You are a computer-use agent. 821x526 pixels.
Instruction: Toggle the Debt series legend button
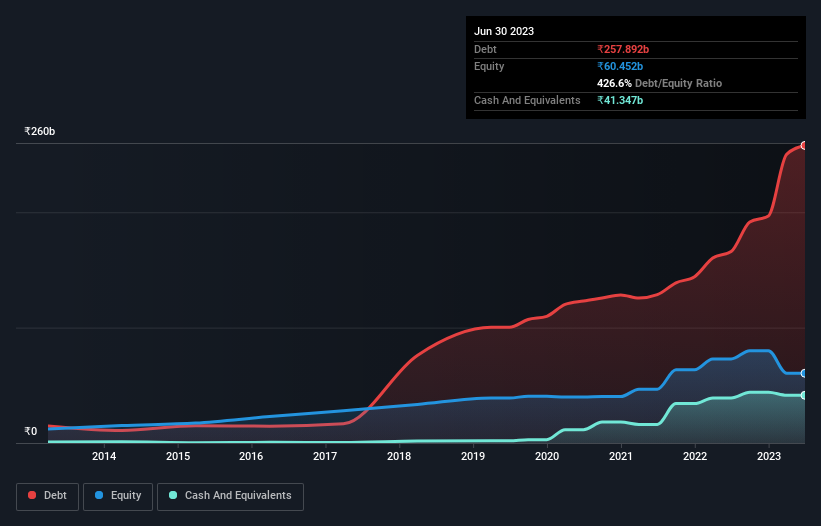[48, 496]
